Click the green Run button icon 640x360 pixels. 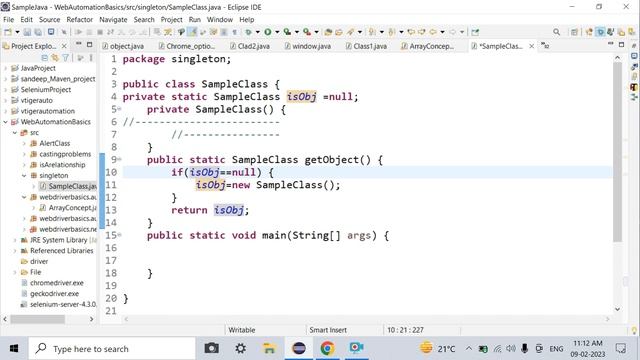[x=268, y=32]
